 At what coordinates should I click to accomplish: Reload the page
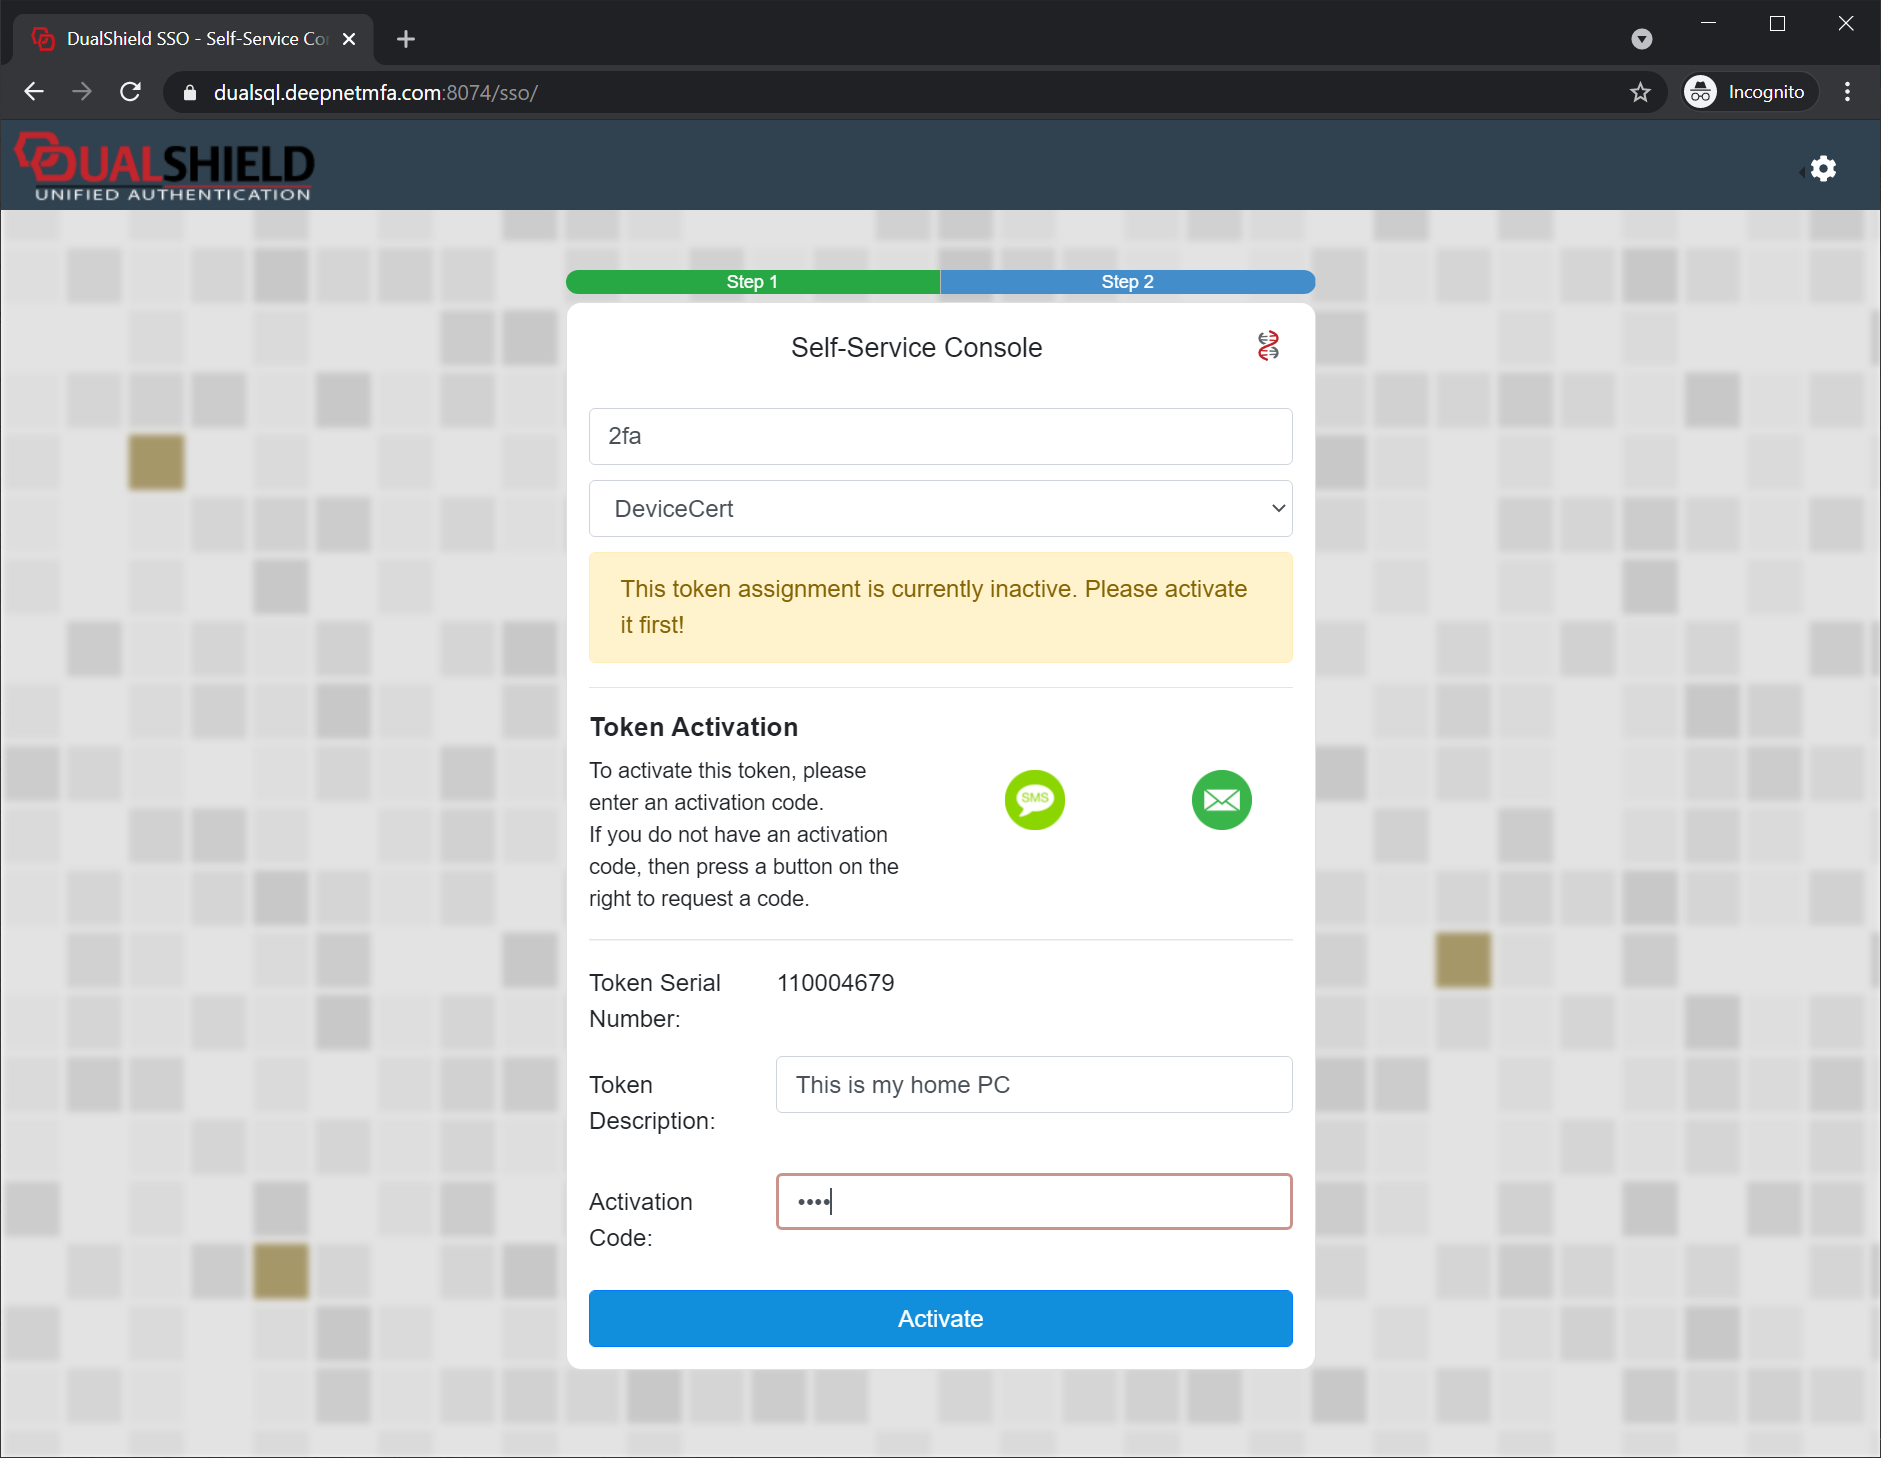pos(131,92)
